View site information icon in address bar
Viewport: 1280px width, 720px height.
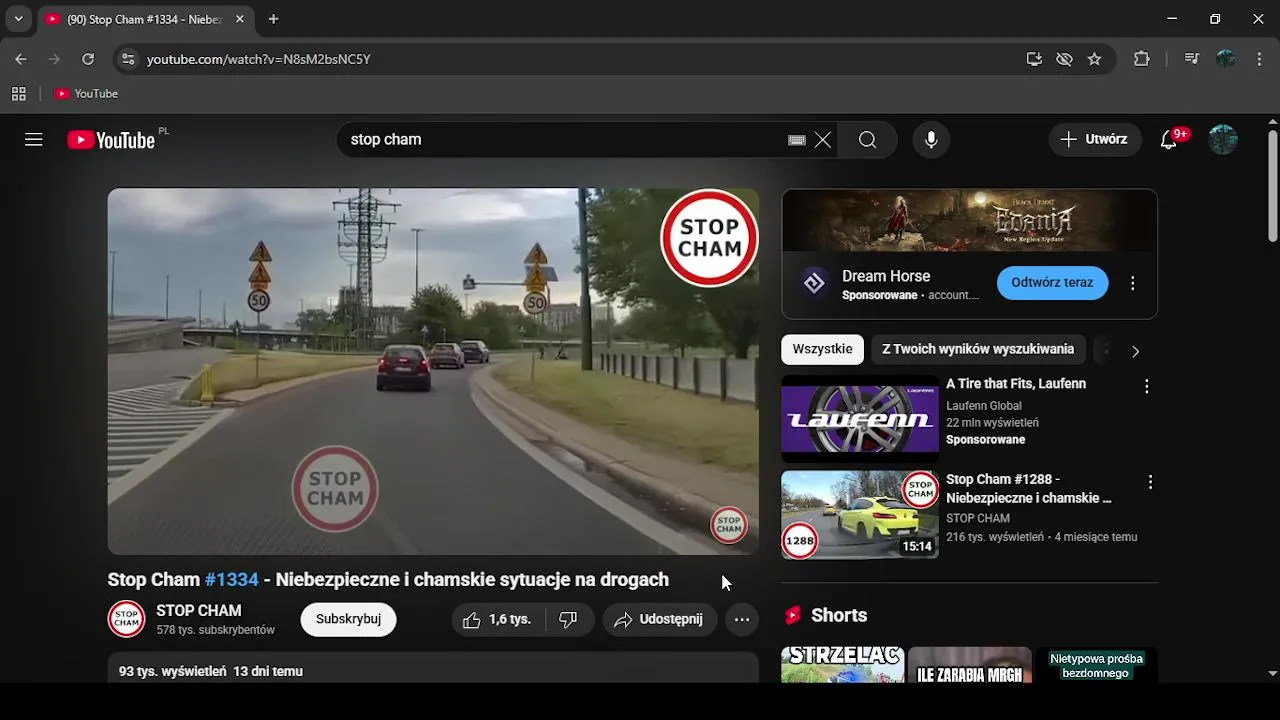click(127, 59)
